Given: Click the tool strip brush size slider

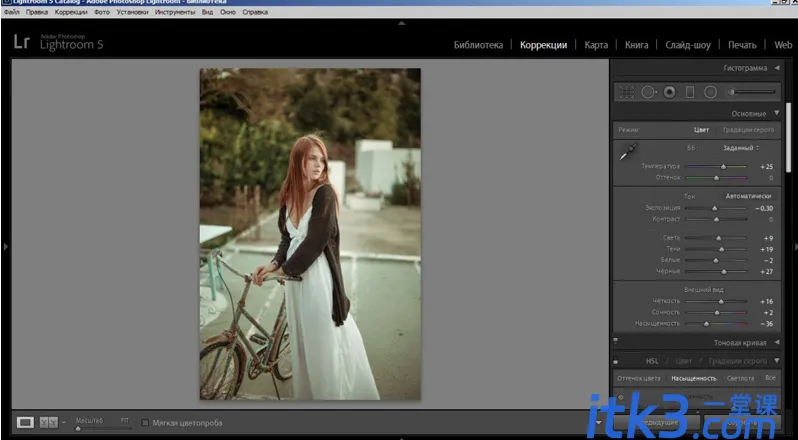Looking at the screenshot, I should pyautogui.click(x=753, y=92).
